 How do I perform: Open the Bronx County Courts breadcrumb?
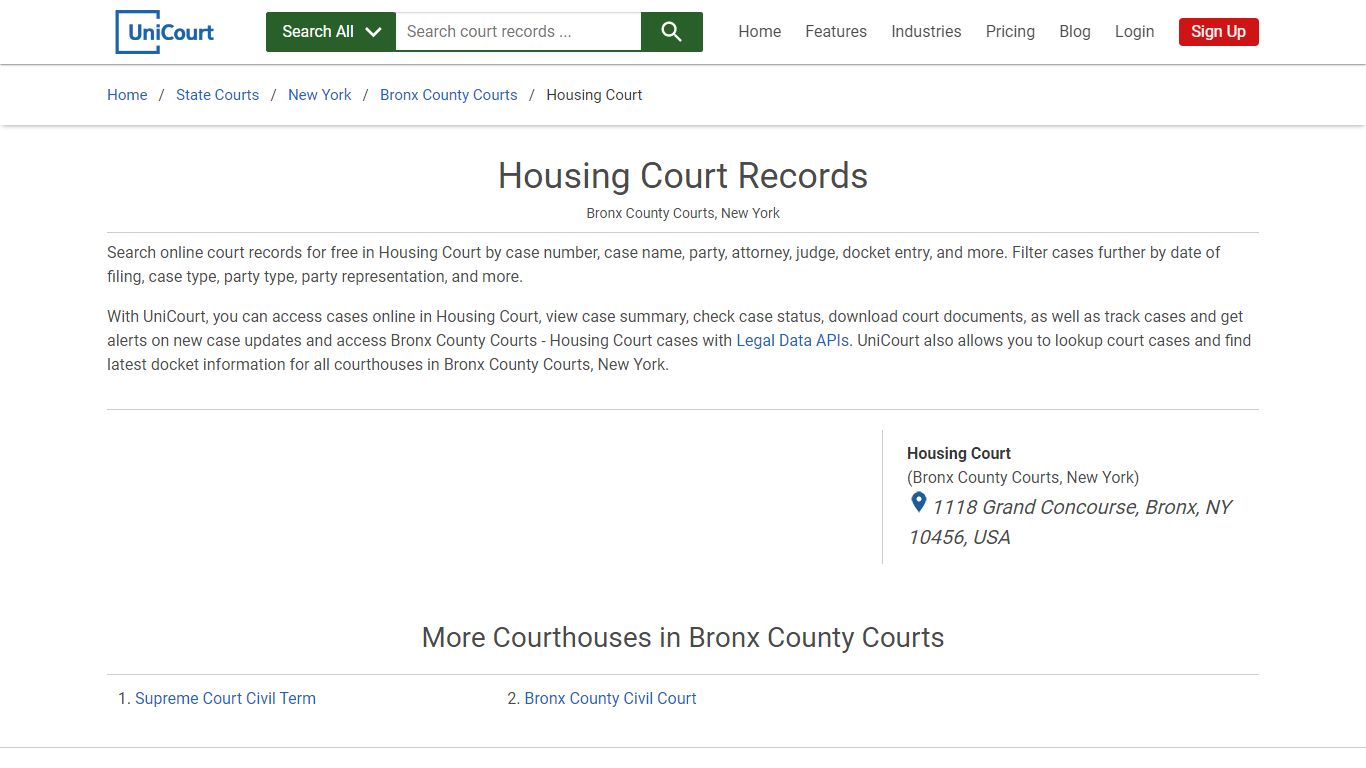click(449, 95)
